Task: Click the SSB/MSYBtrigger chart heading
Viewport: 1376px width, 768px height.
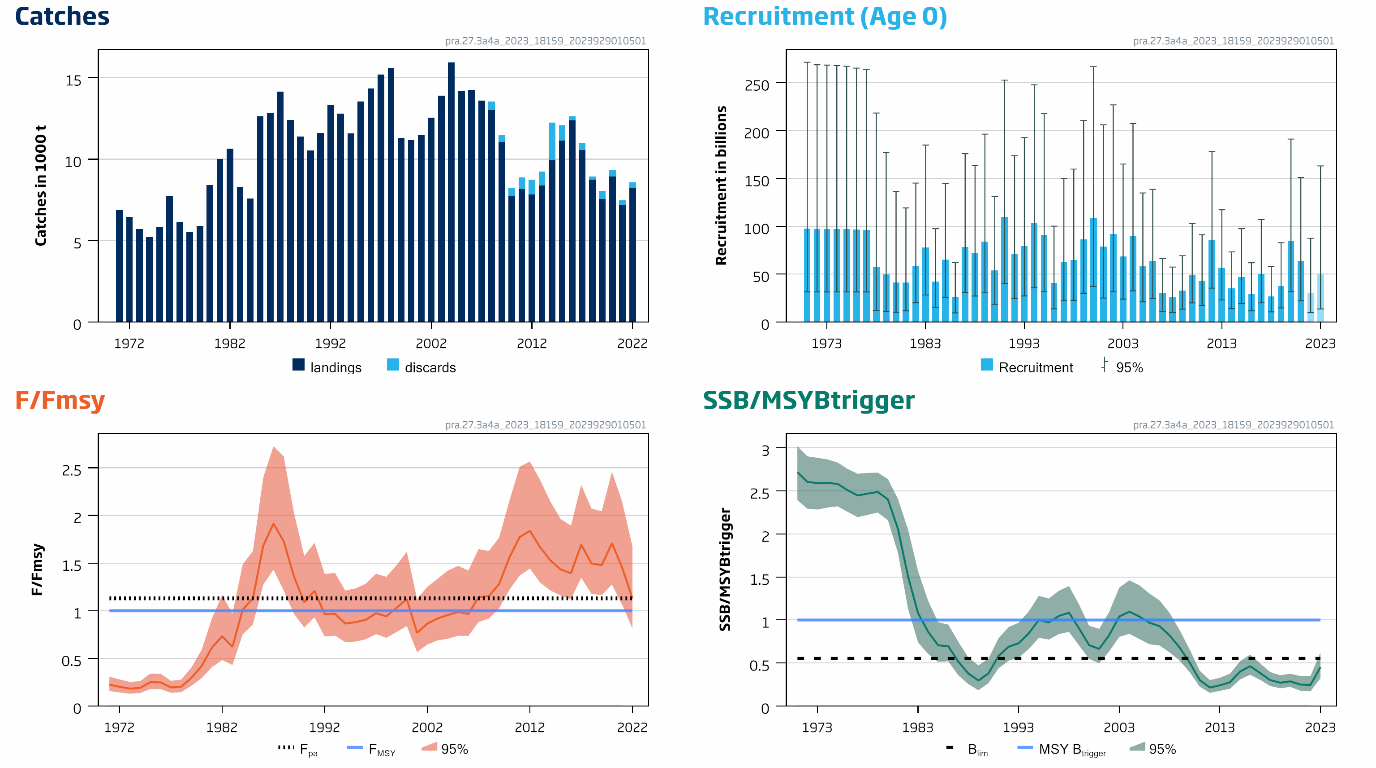Action: 809,401
